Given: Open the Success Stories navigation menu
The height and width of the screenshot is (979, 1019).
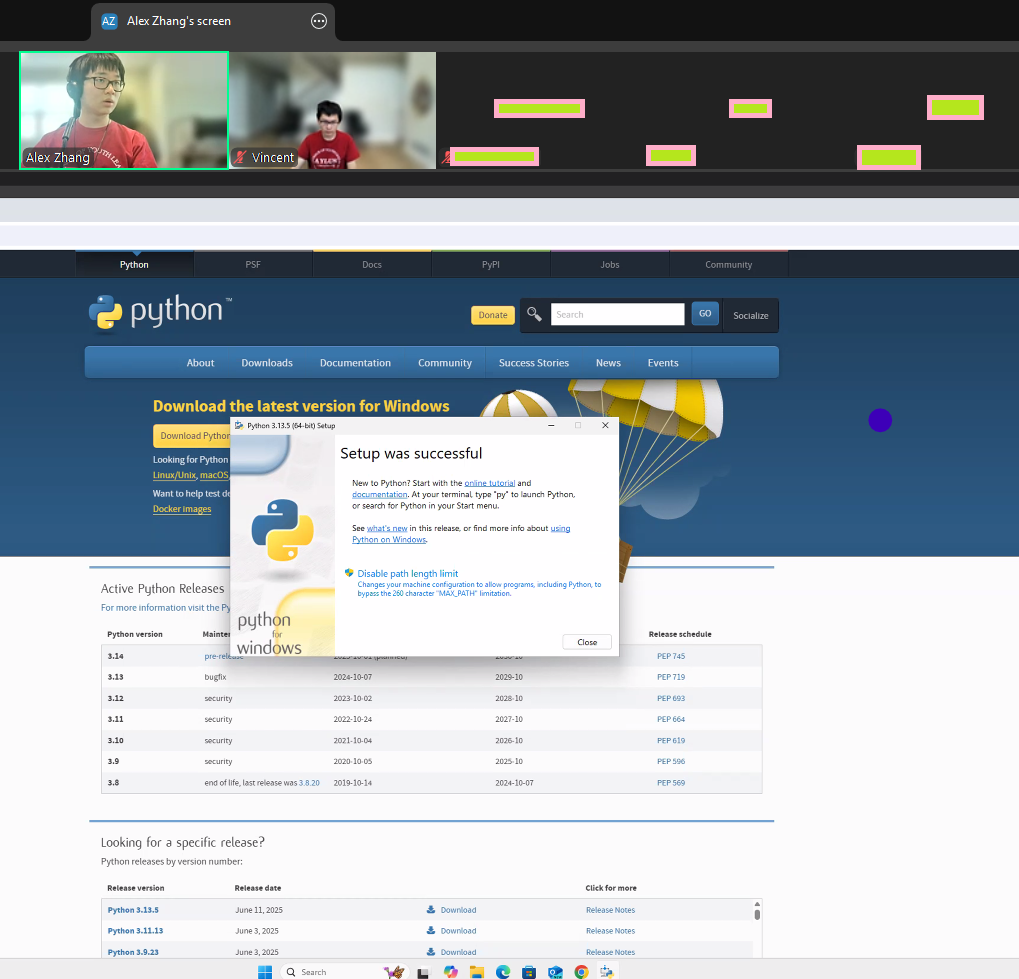Looking at the screenshot, I should pyautogui.click(x=534, y=363).
